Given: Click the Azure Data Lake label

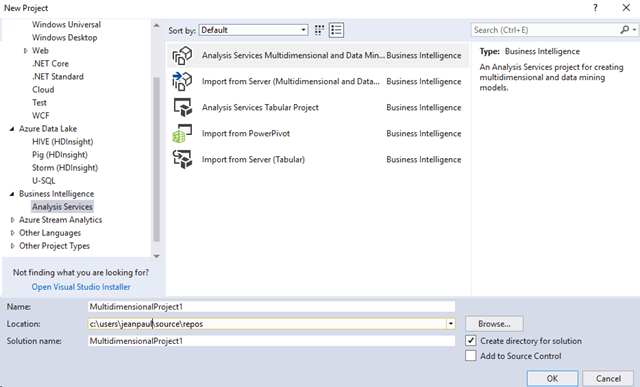Looking at the screenshot, I should click(x=48, y=129).
